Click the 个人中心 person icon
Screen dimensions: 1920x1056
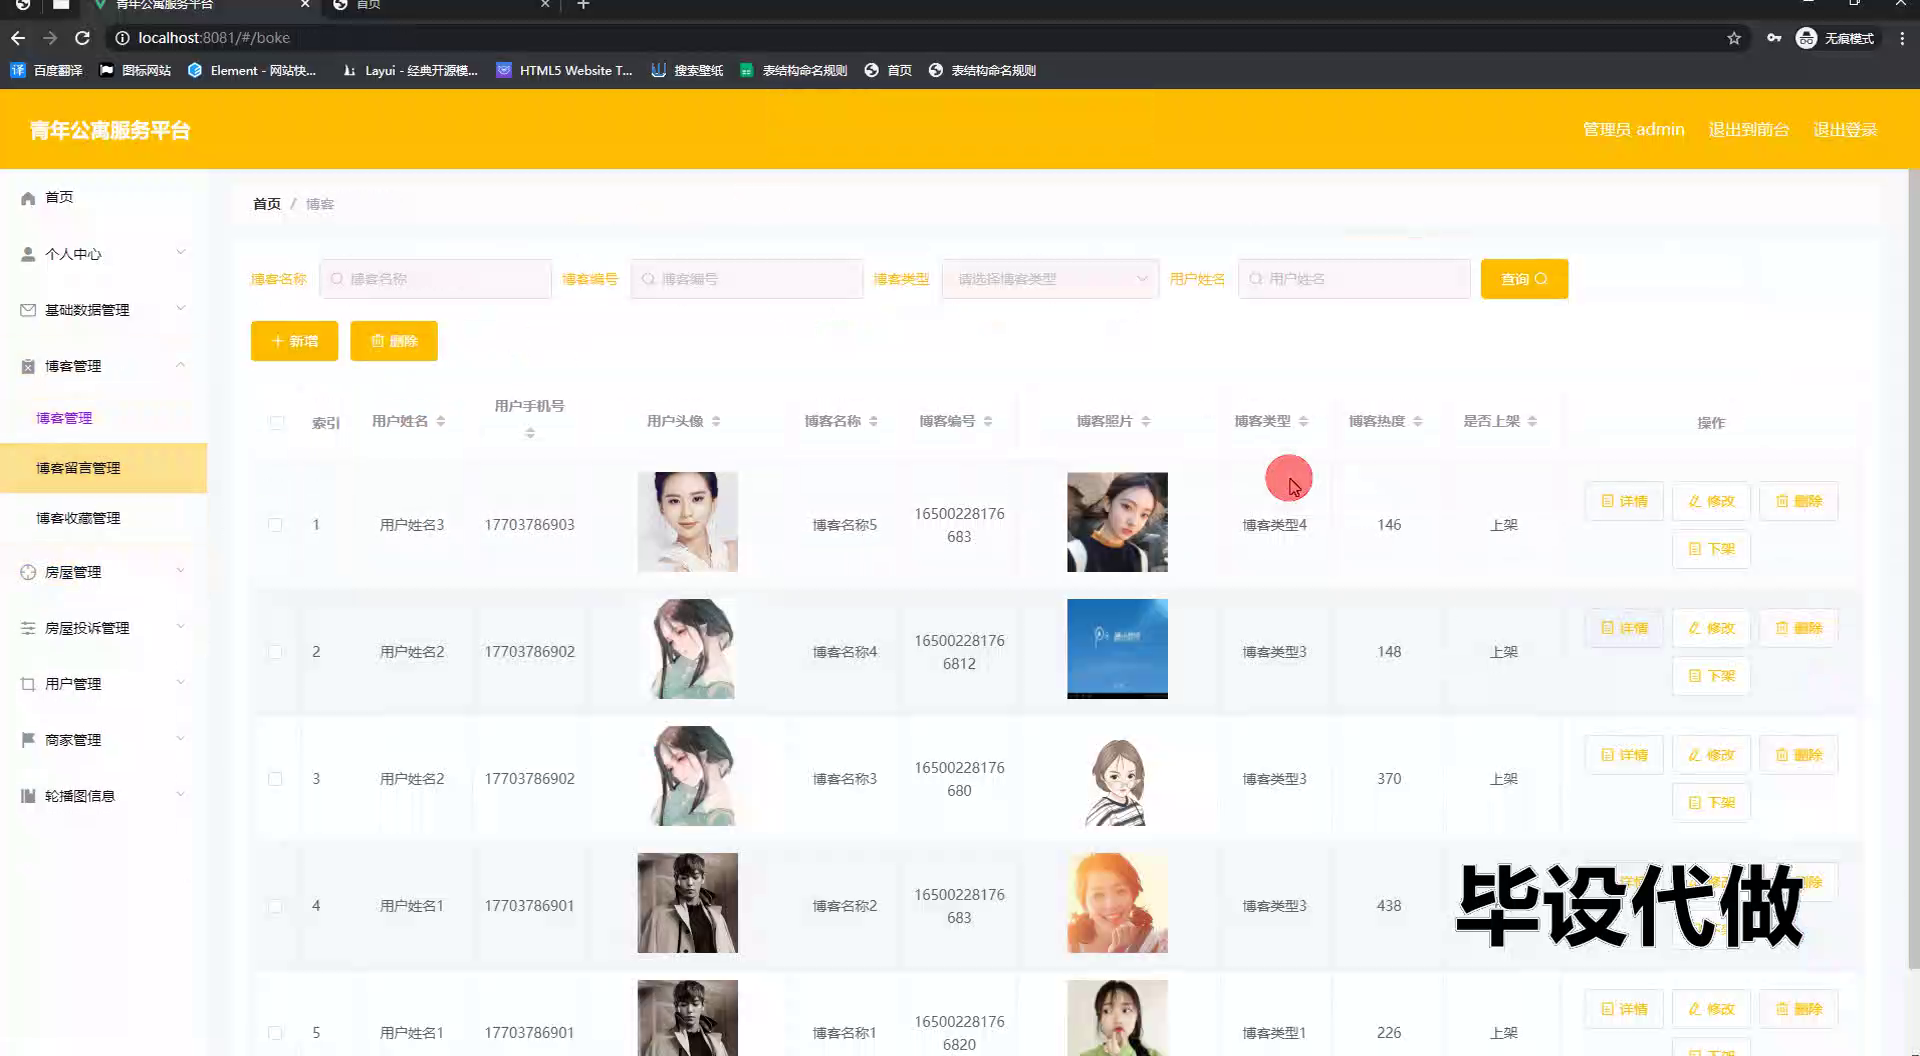(28, 254)
